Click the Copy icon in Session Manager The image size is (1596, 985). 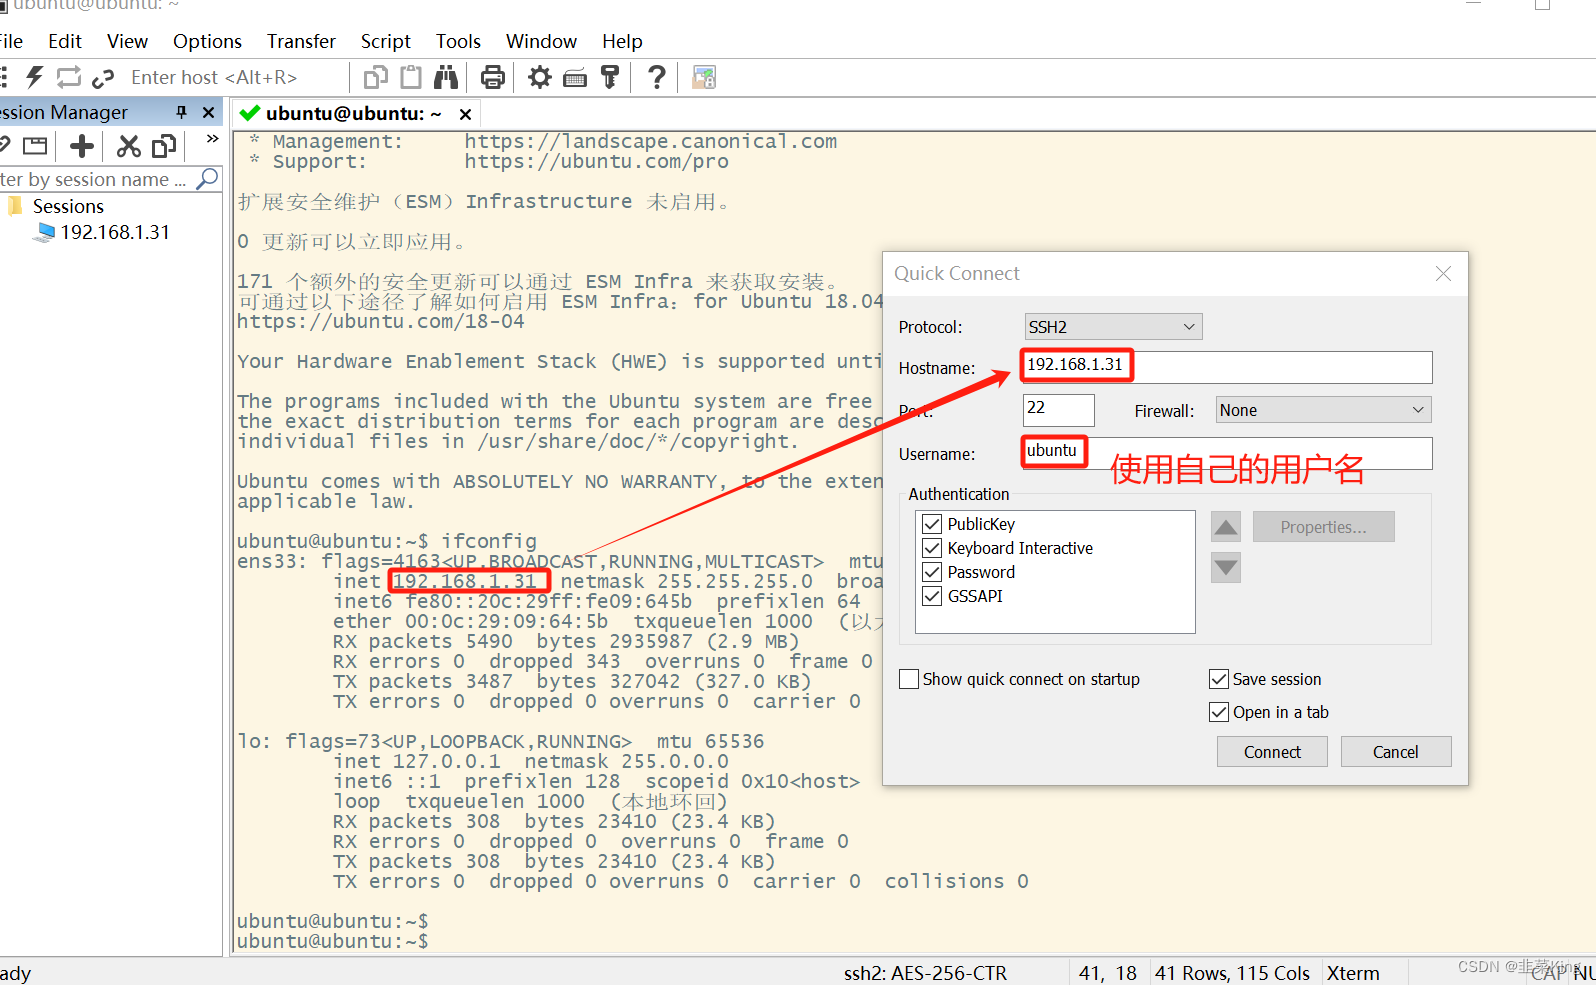pos(164,146)
